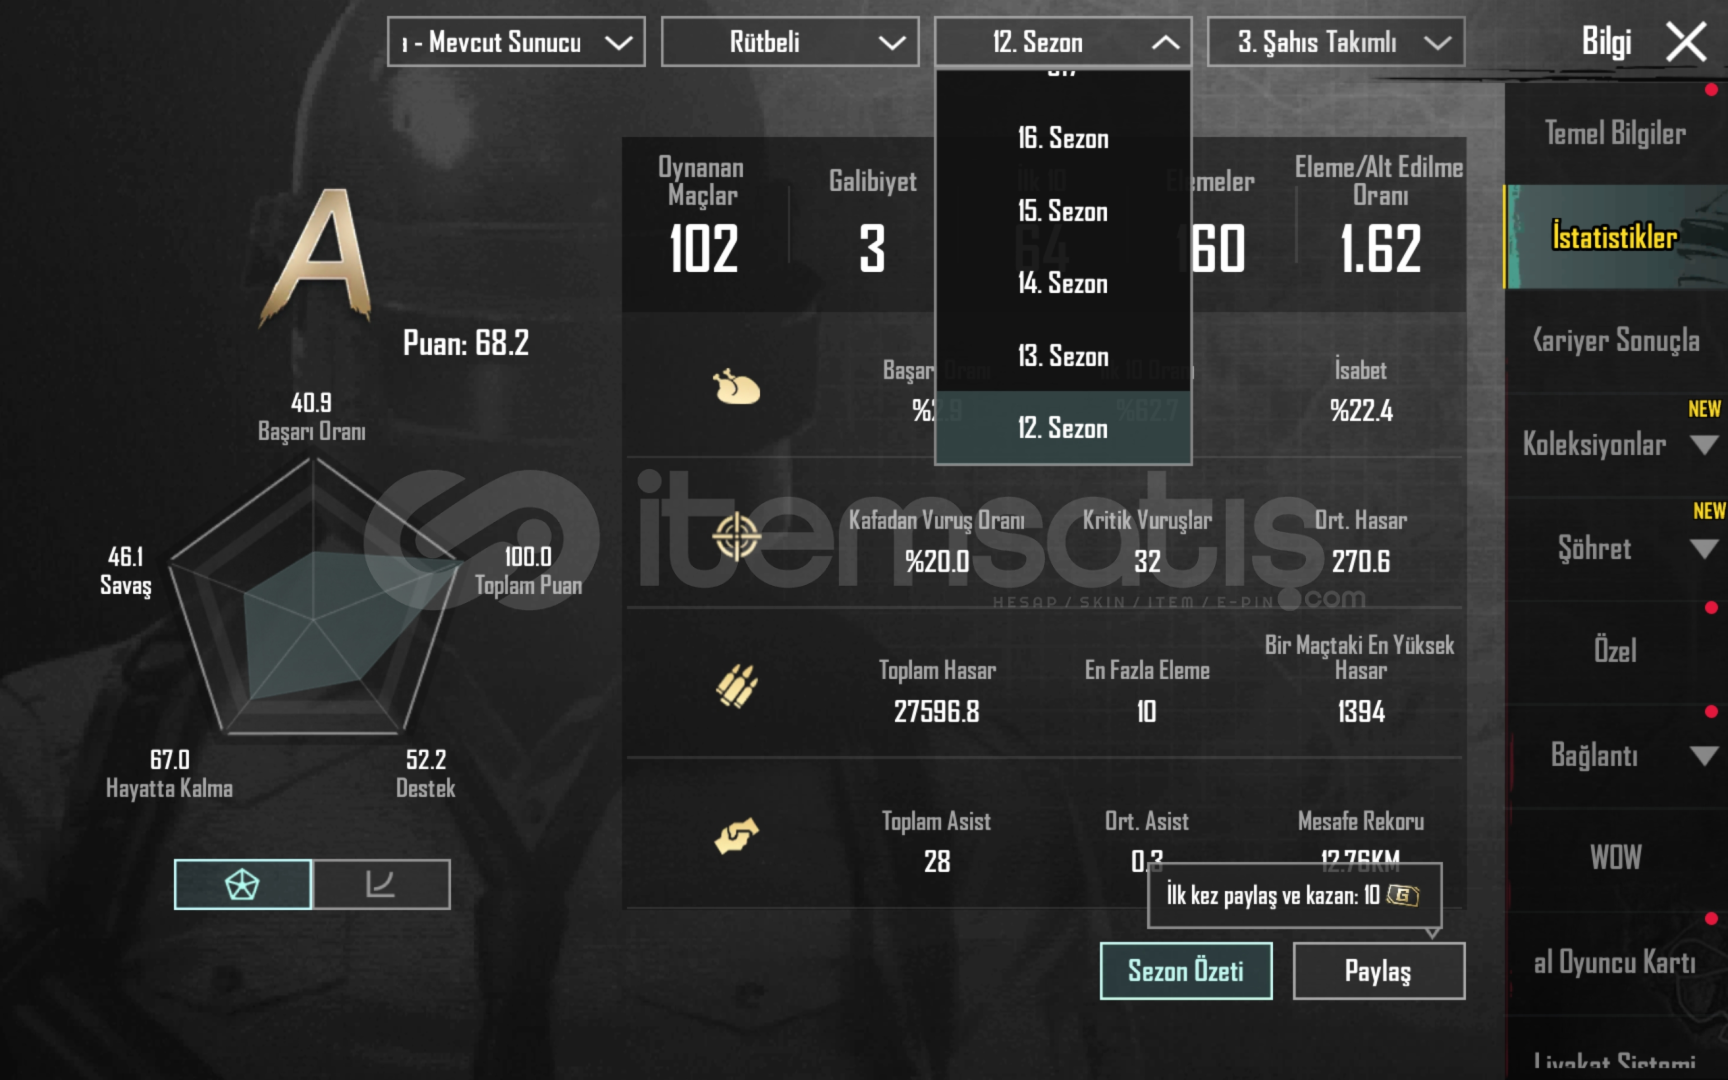Select 16. Sezon from the list
This screenshot has height=1080, width=1728.
(1063, 138)
